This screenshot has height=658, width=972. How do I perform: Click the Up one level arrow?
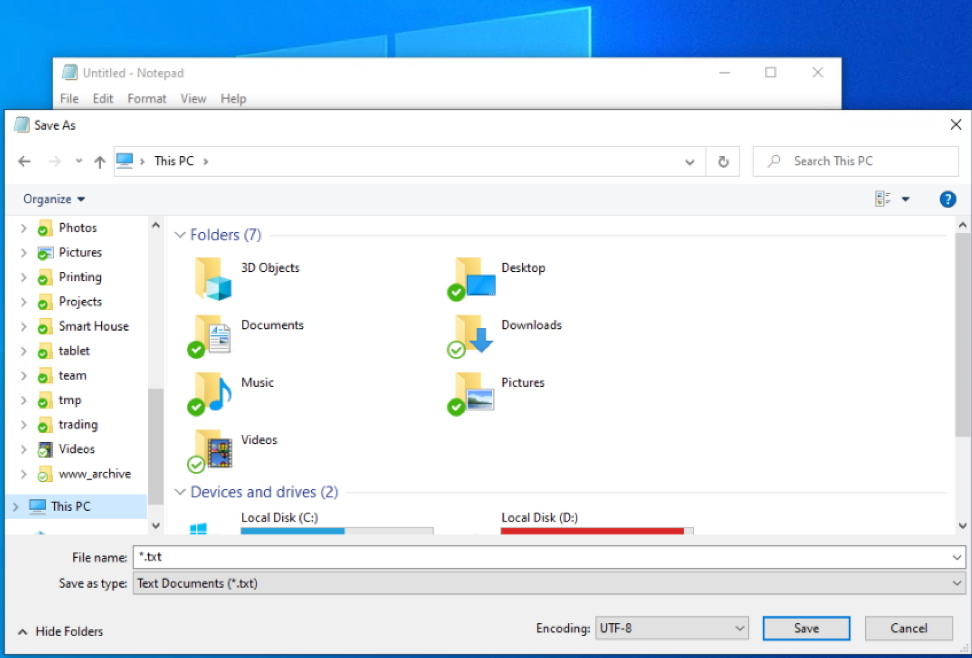[x=99, y=161]
